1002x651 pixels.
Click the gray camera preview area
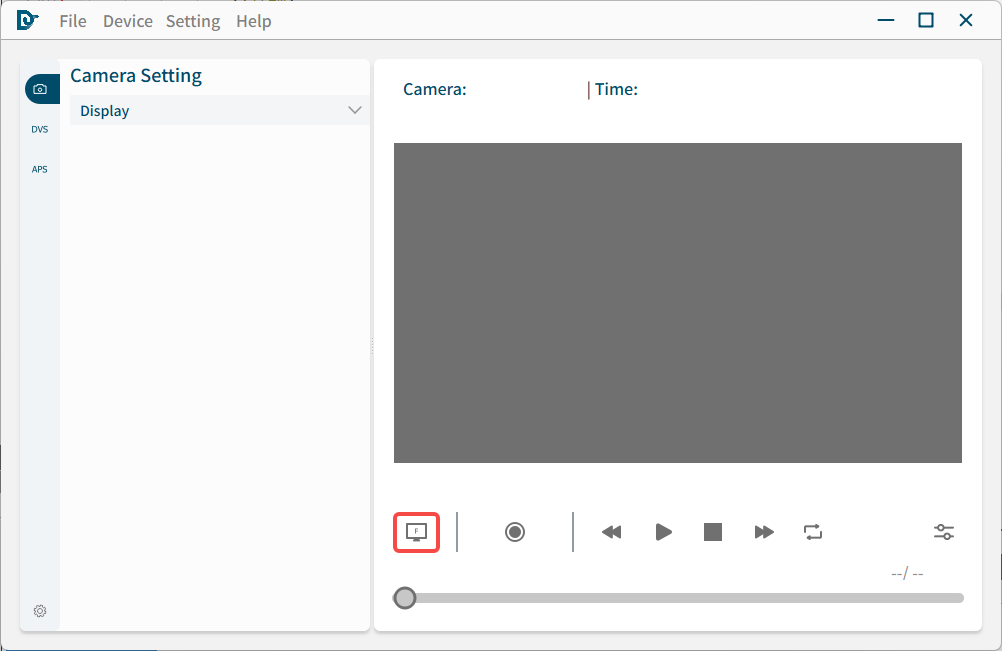(x=678, y=303)
